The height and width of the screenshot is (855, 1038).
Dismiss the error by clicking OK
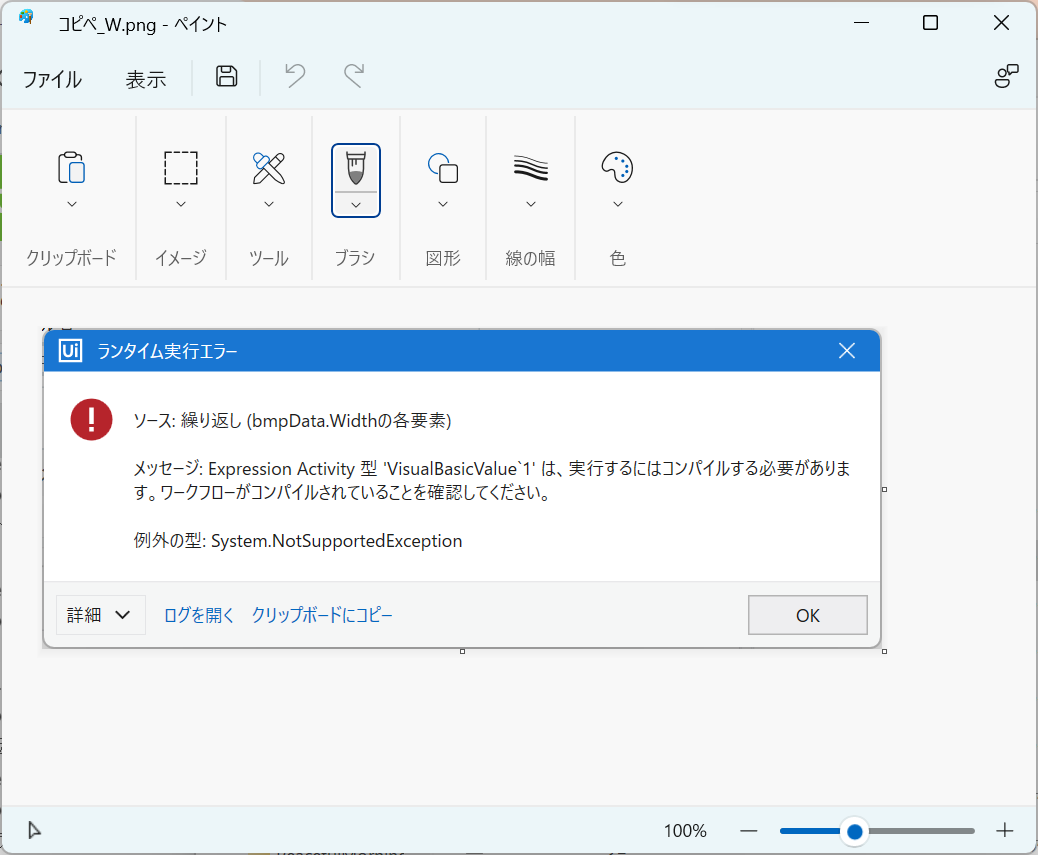point(807,614)
